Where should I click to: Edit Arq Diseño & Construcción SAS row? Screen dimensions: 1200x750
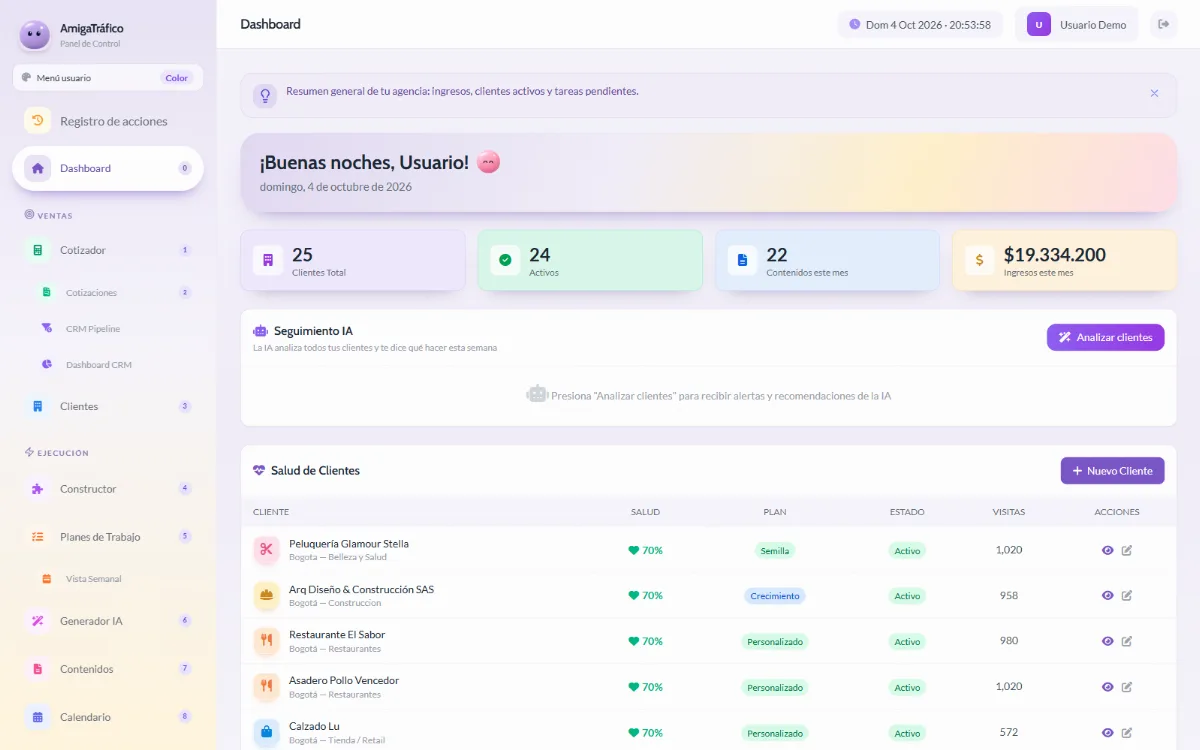(1127, 596)
